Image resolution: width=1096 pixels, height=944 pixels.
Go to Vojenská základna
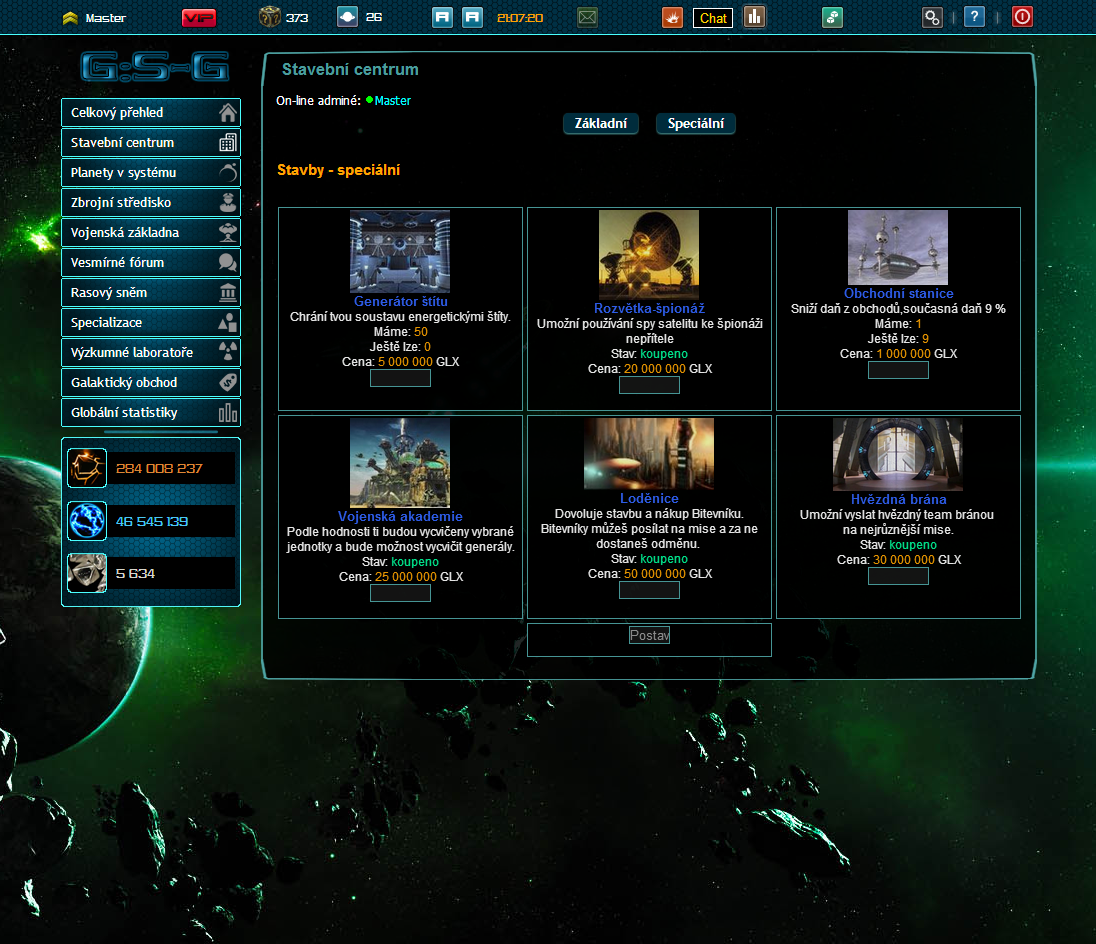(x=151, y=233)
